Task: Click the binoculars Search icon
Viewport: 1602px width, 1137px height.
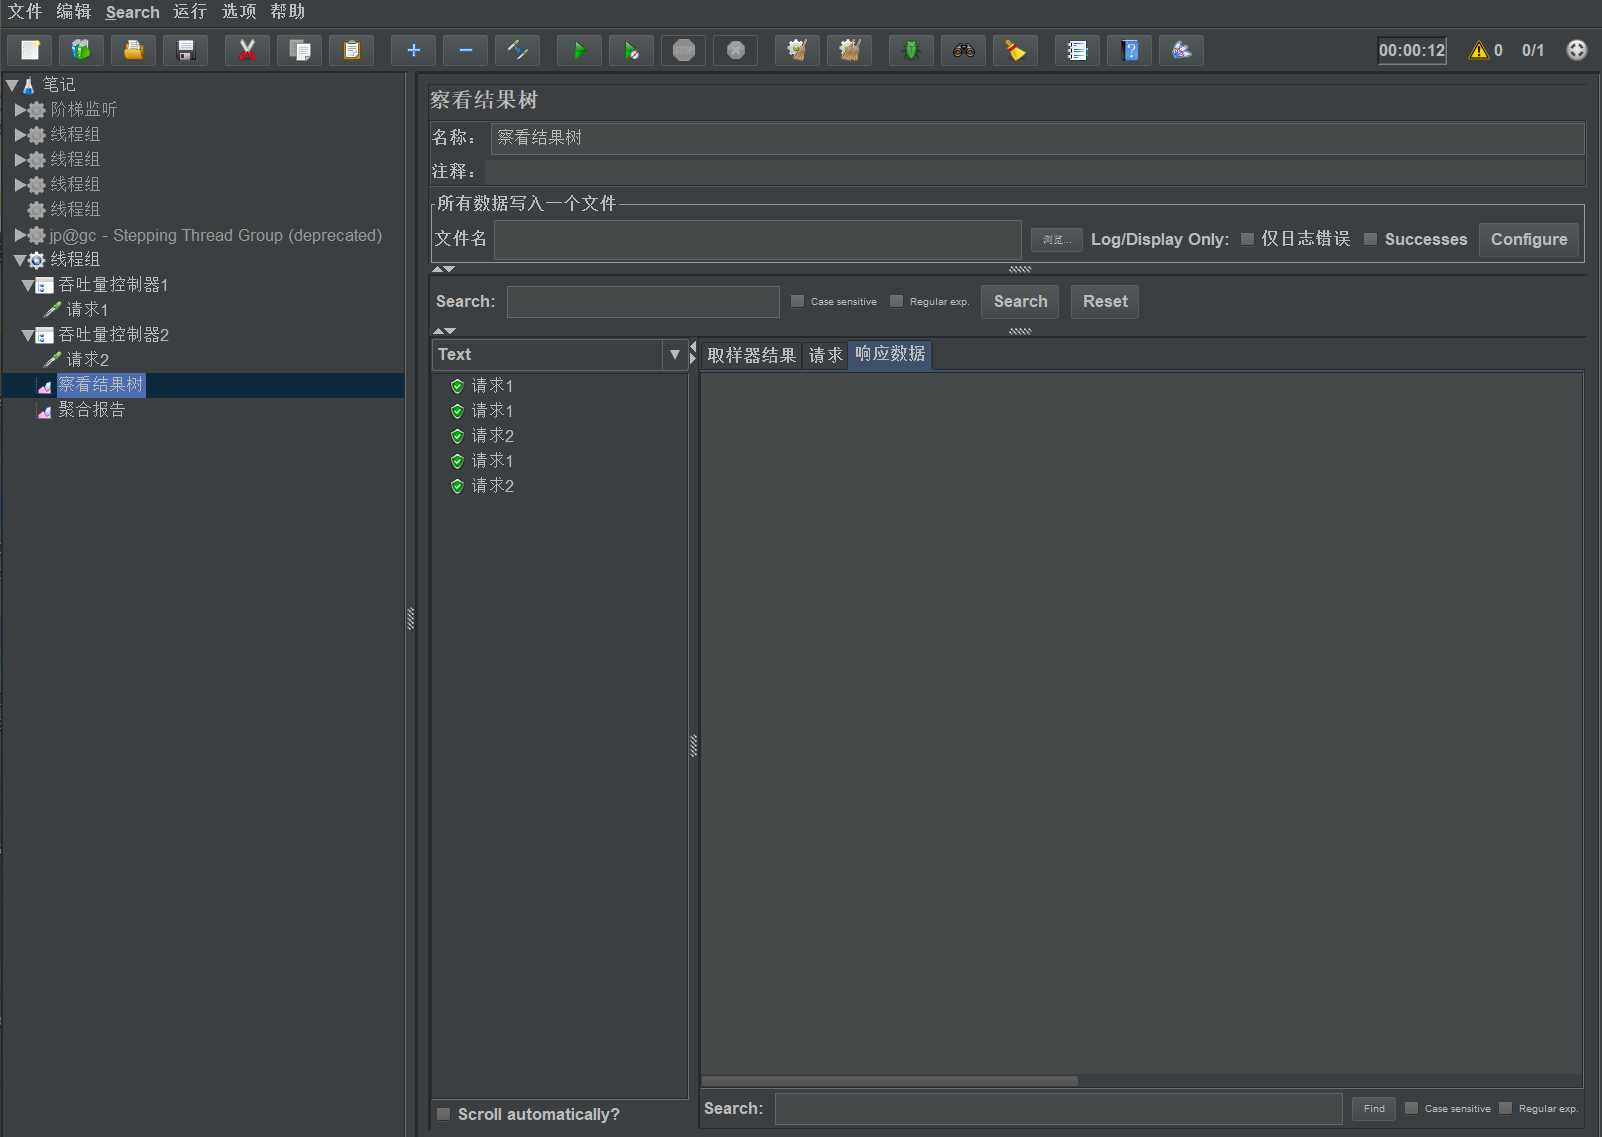Action: coord(963,50)
